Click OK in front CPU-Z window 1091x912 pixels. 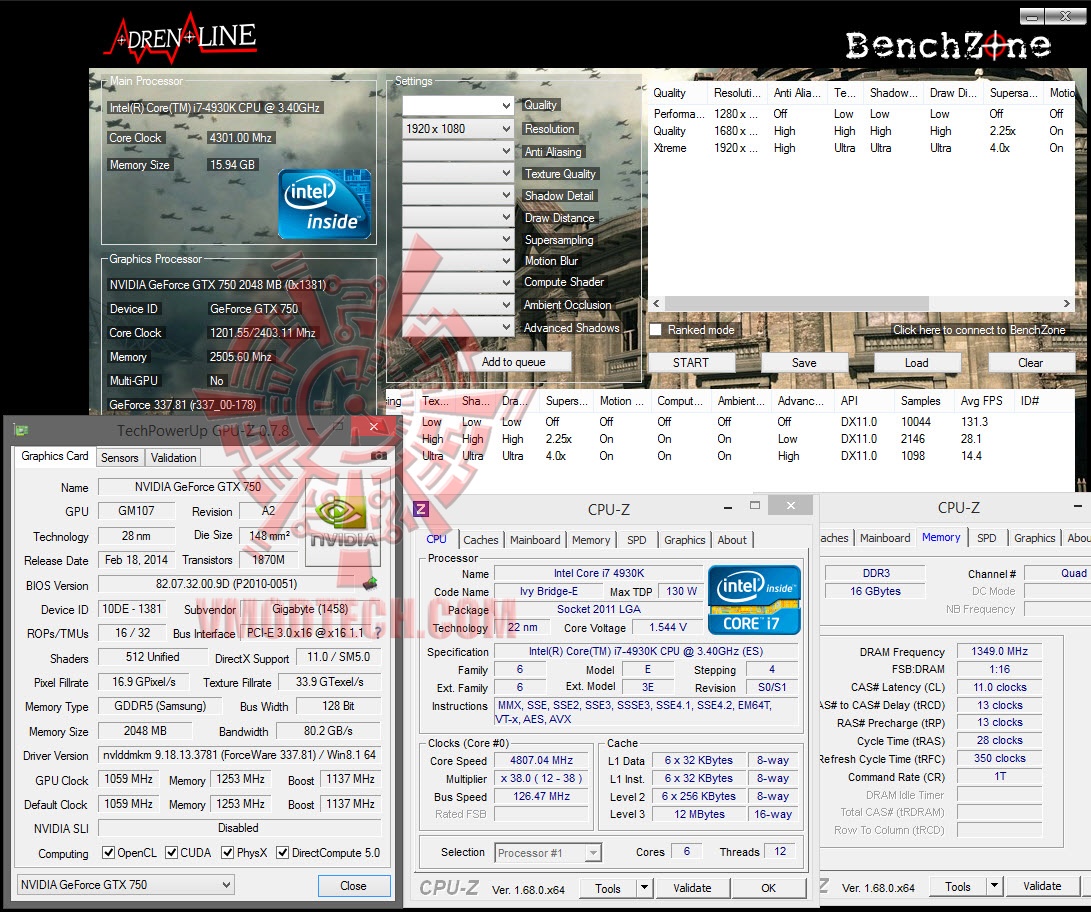click(x=769, y=888)
